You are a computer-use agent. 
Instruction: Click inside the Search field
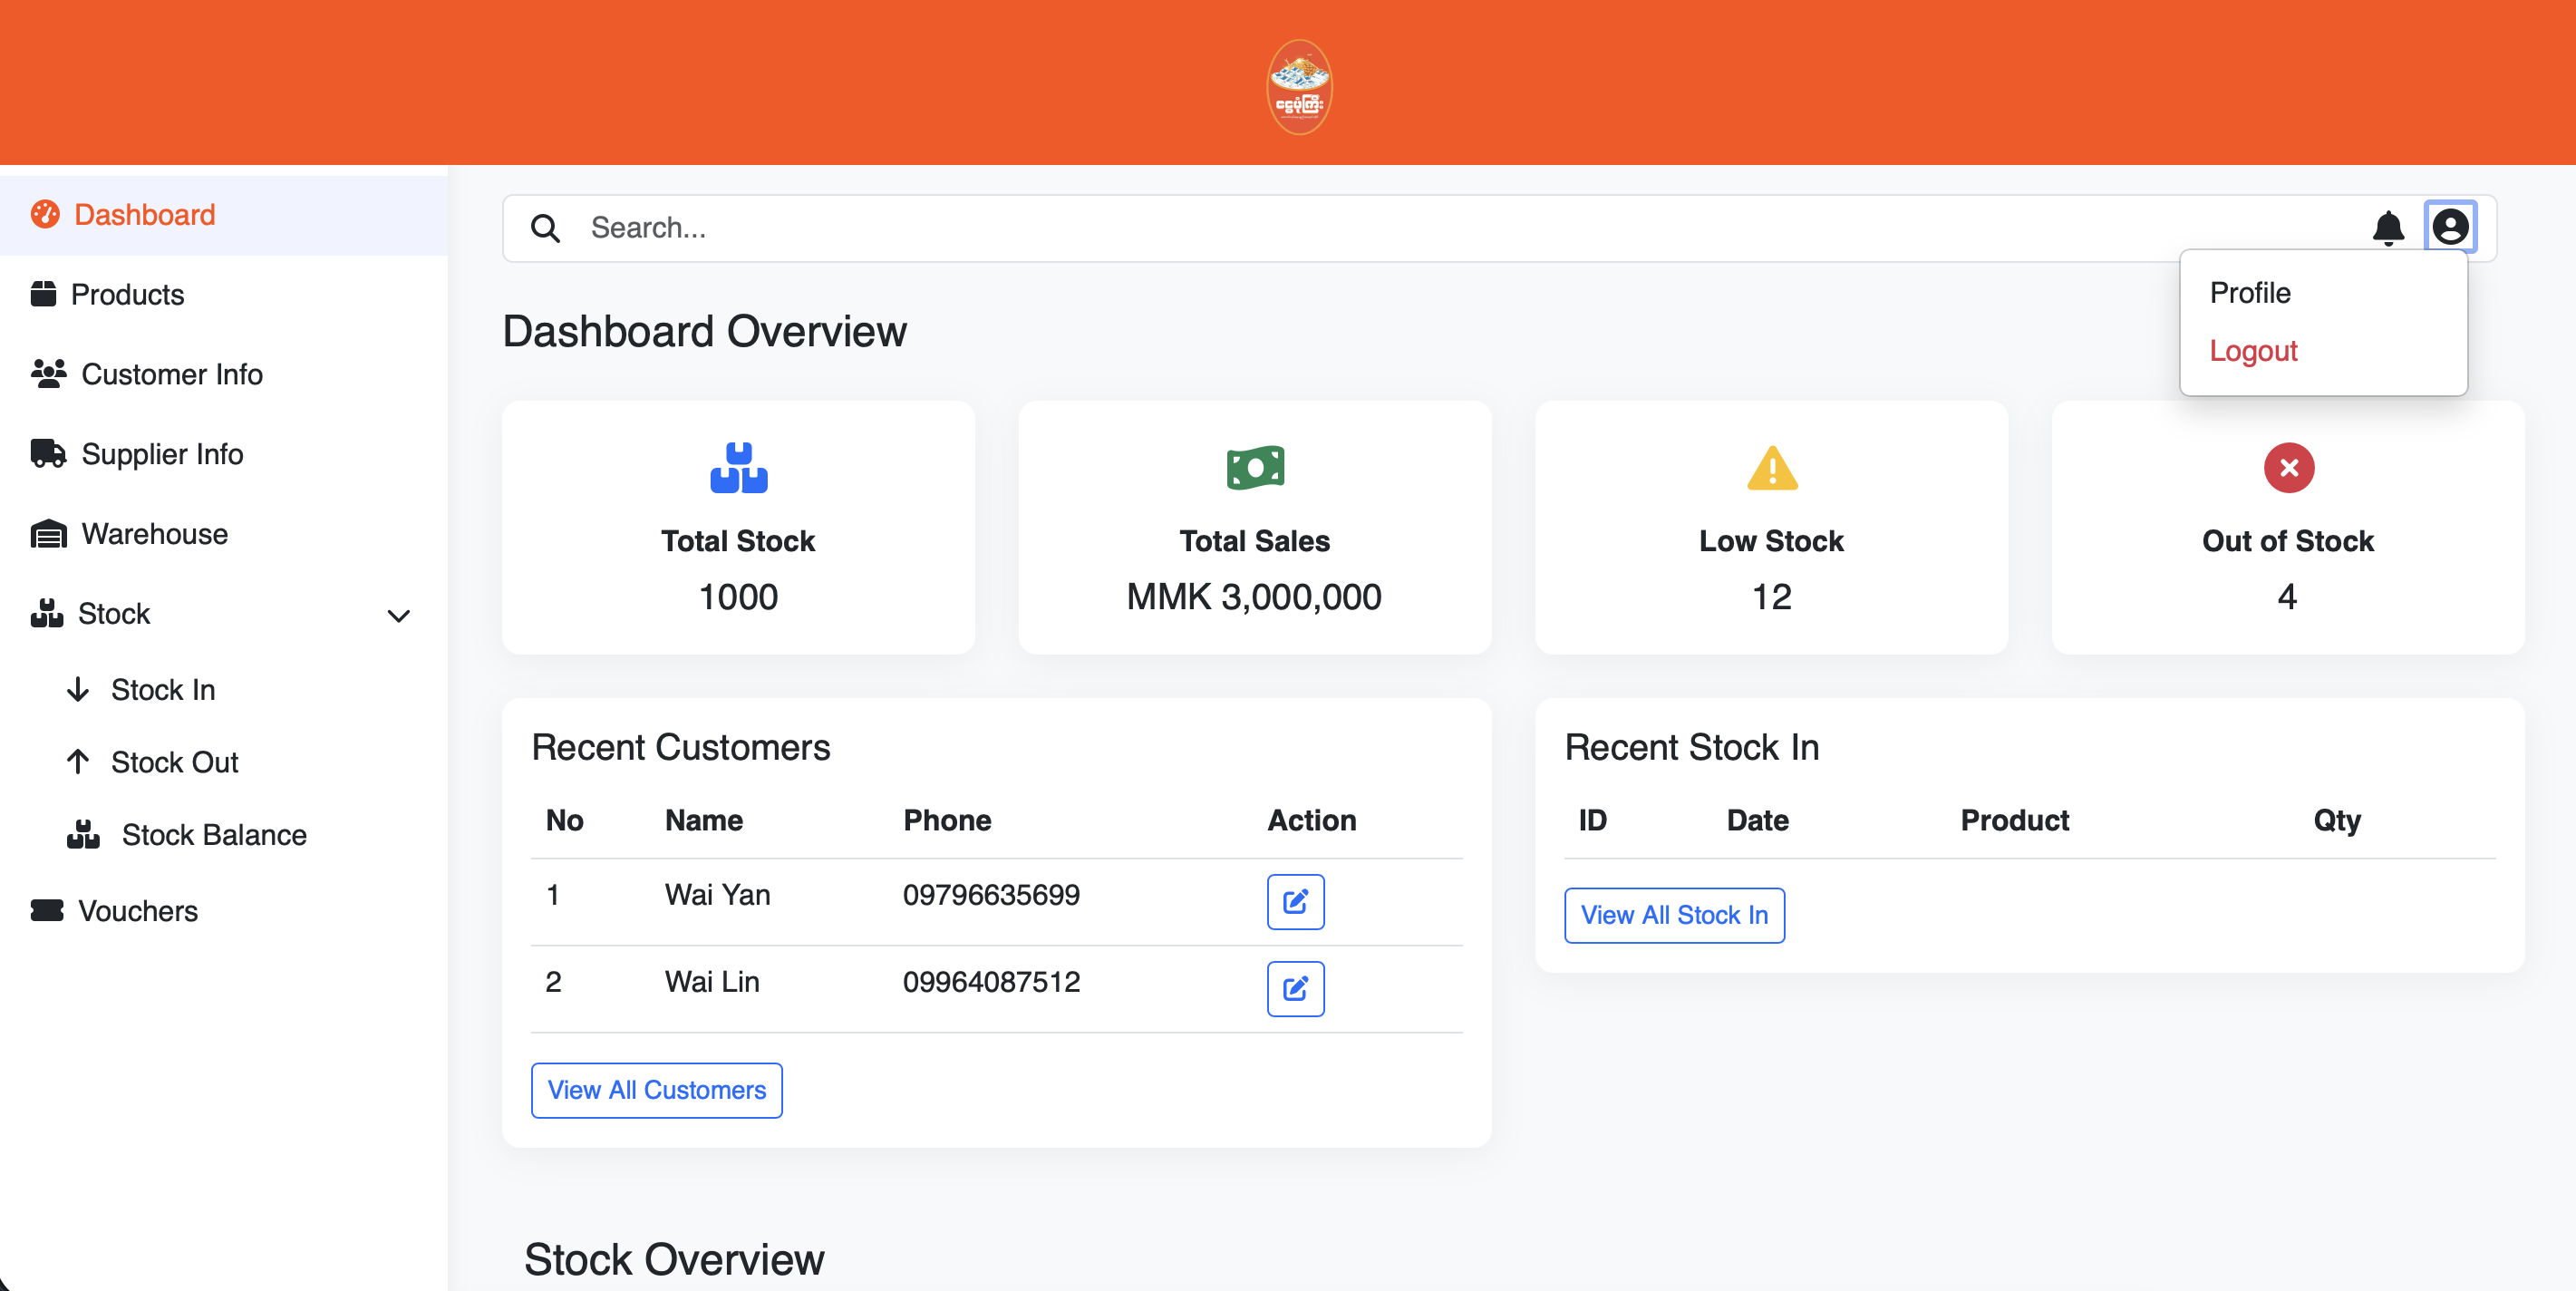click(900, 228)
